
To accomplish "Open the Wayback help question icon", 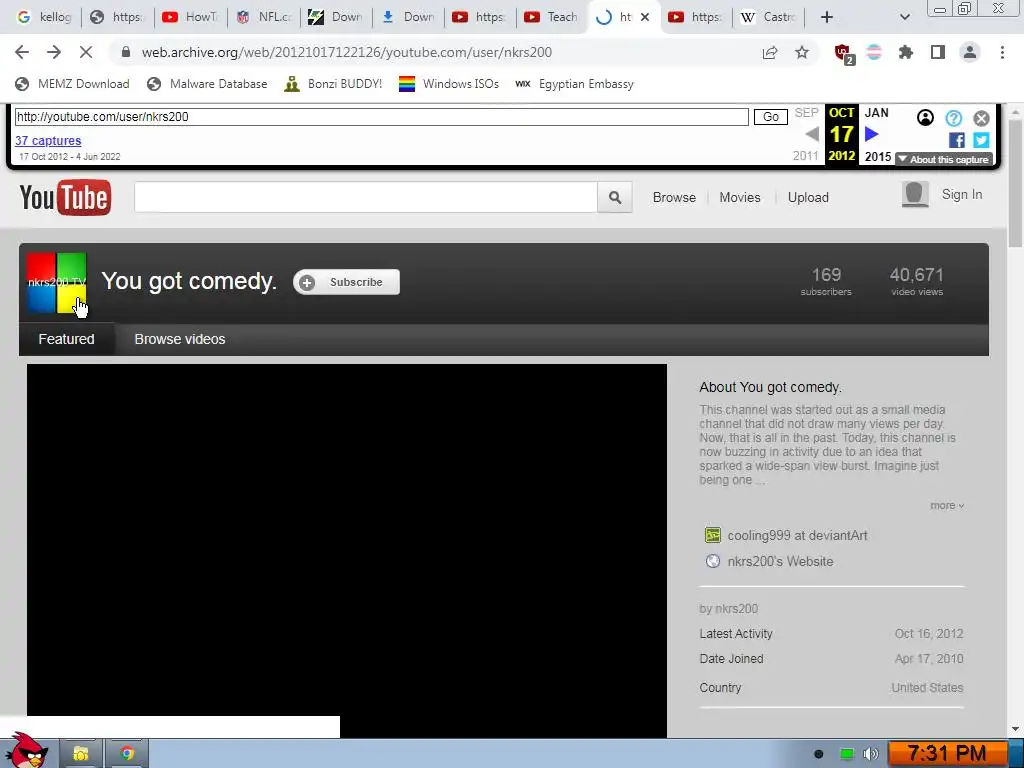I will [953, 118].
